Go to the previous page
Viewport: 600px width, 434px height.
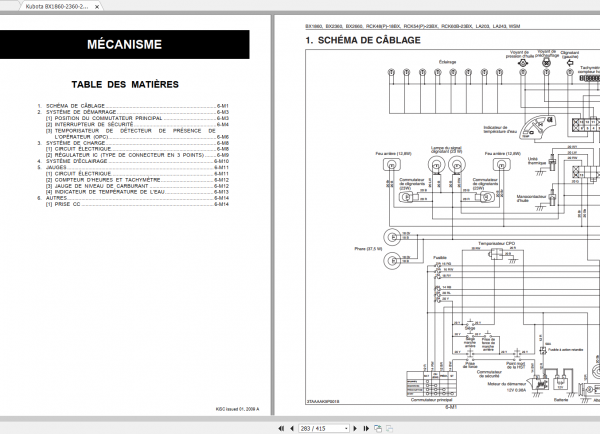click(x=292, y=428)
